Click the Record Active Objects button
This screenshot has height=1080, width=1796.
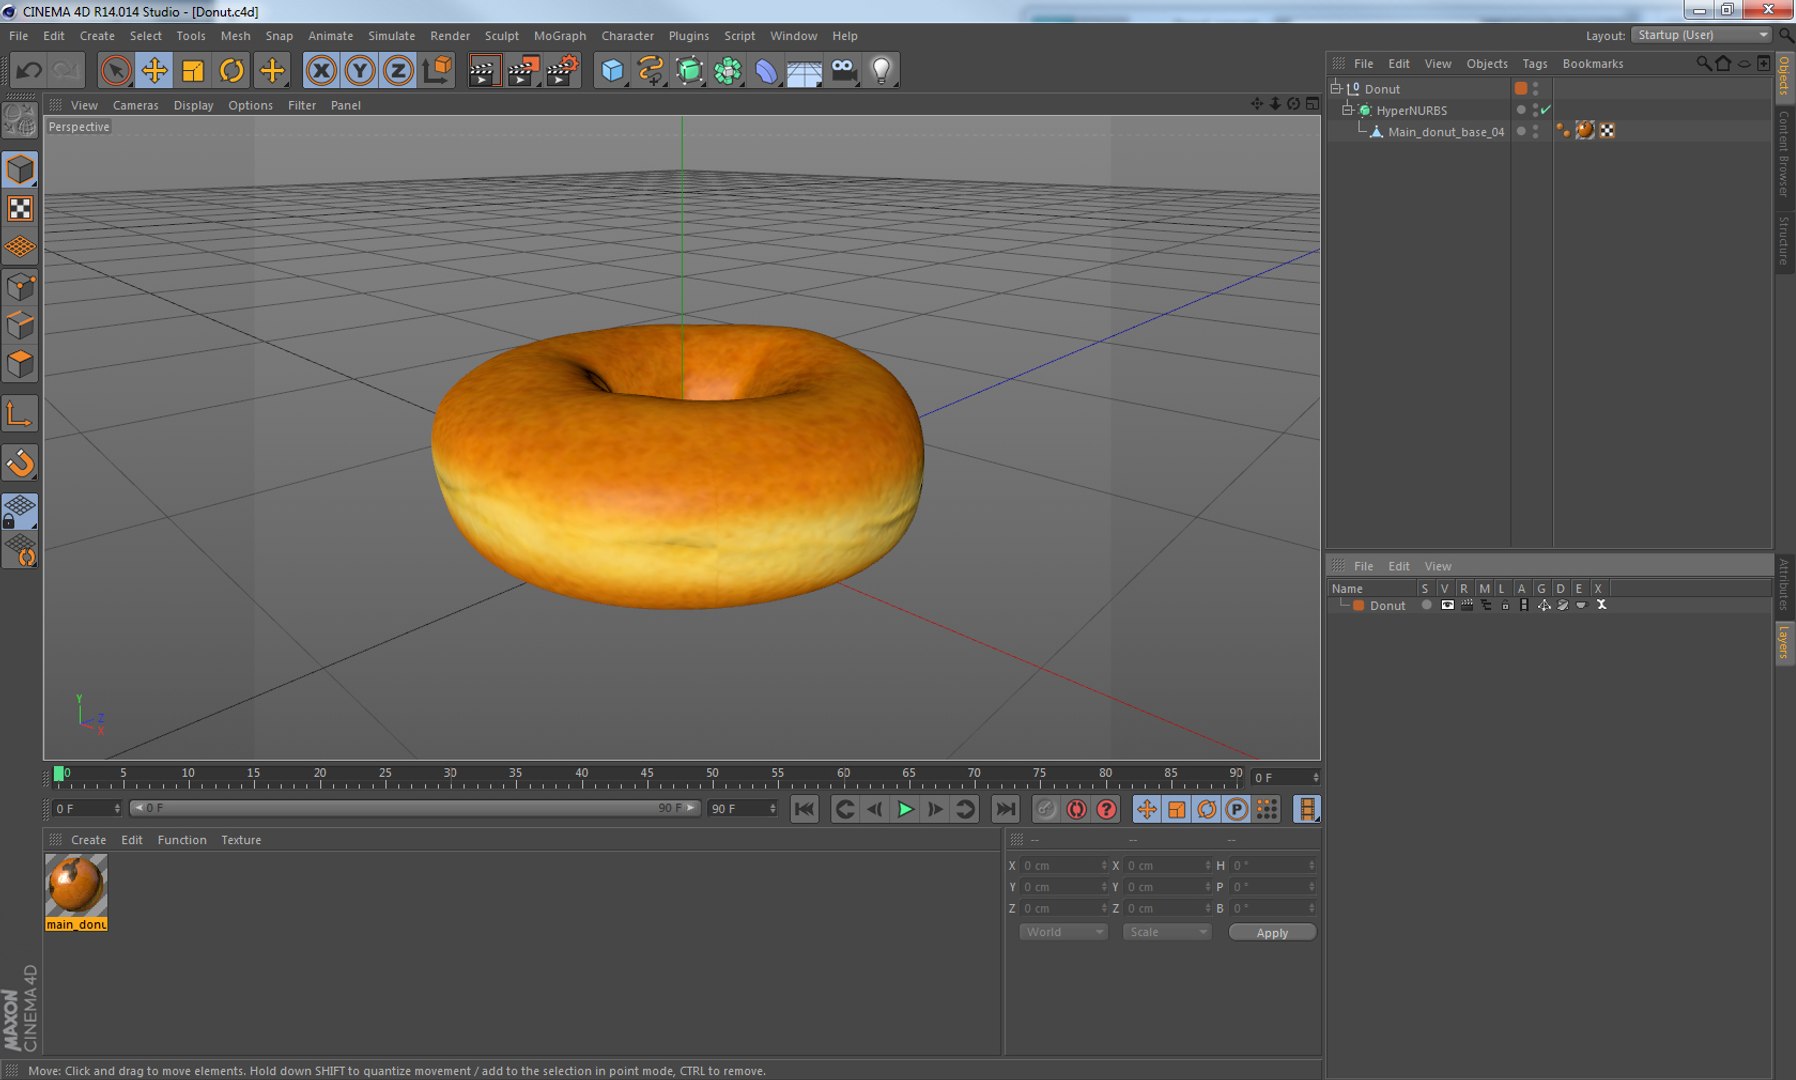tap(1046, 809)
